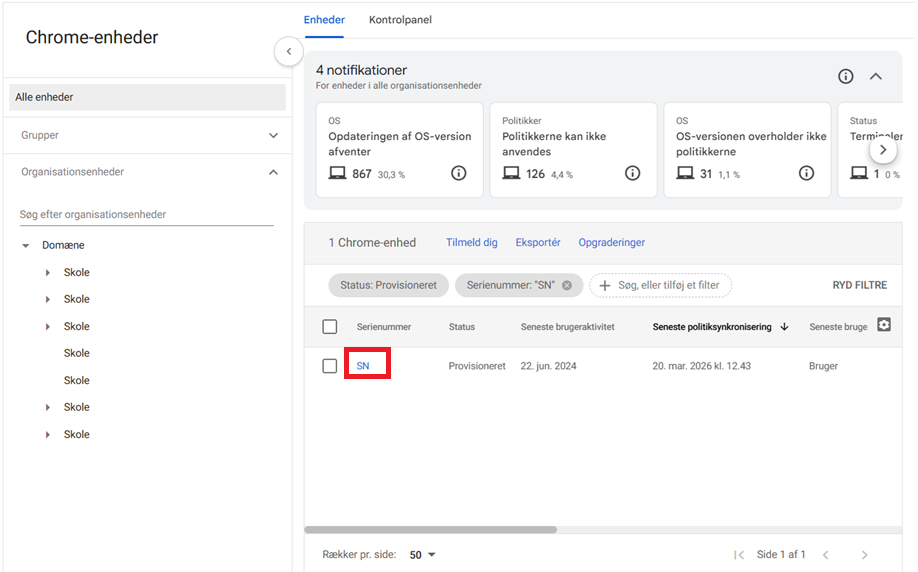The width and height of the screenshot is (918, 572).
Task: Click info icon on OS-opdatering afventer card
Action: pyautogui.click(x=459, y=173)
